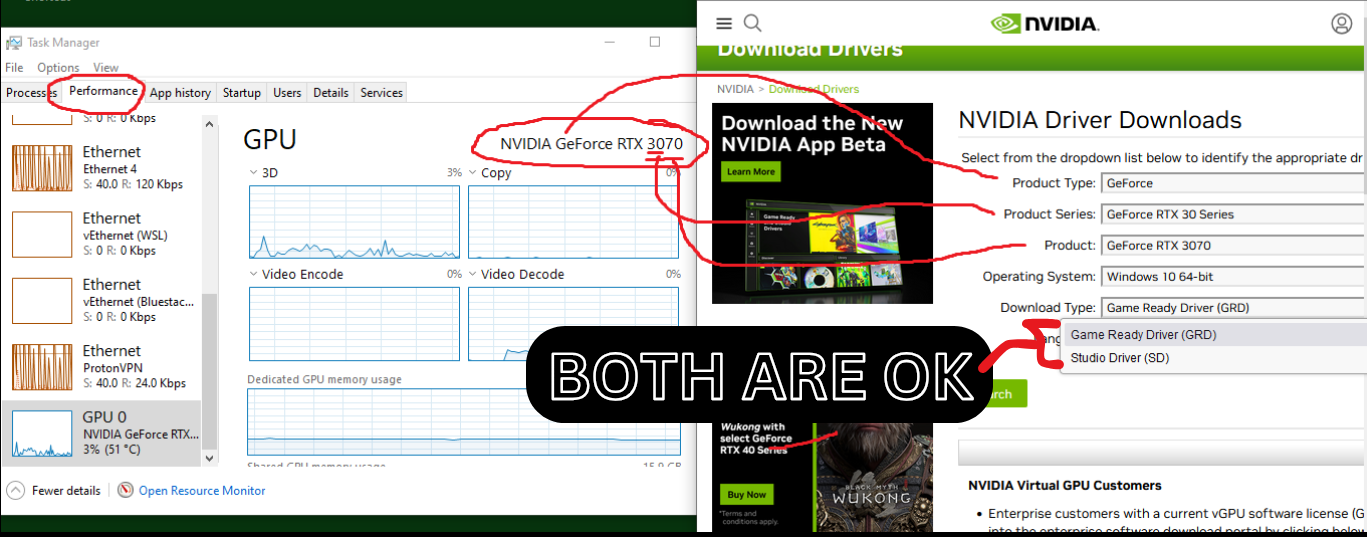The image size is (1367, 537).
Task: Select the vEthernet (Bluestacks) adapter entry
Action: [101, 300]
